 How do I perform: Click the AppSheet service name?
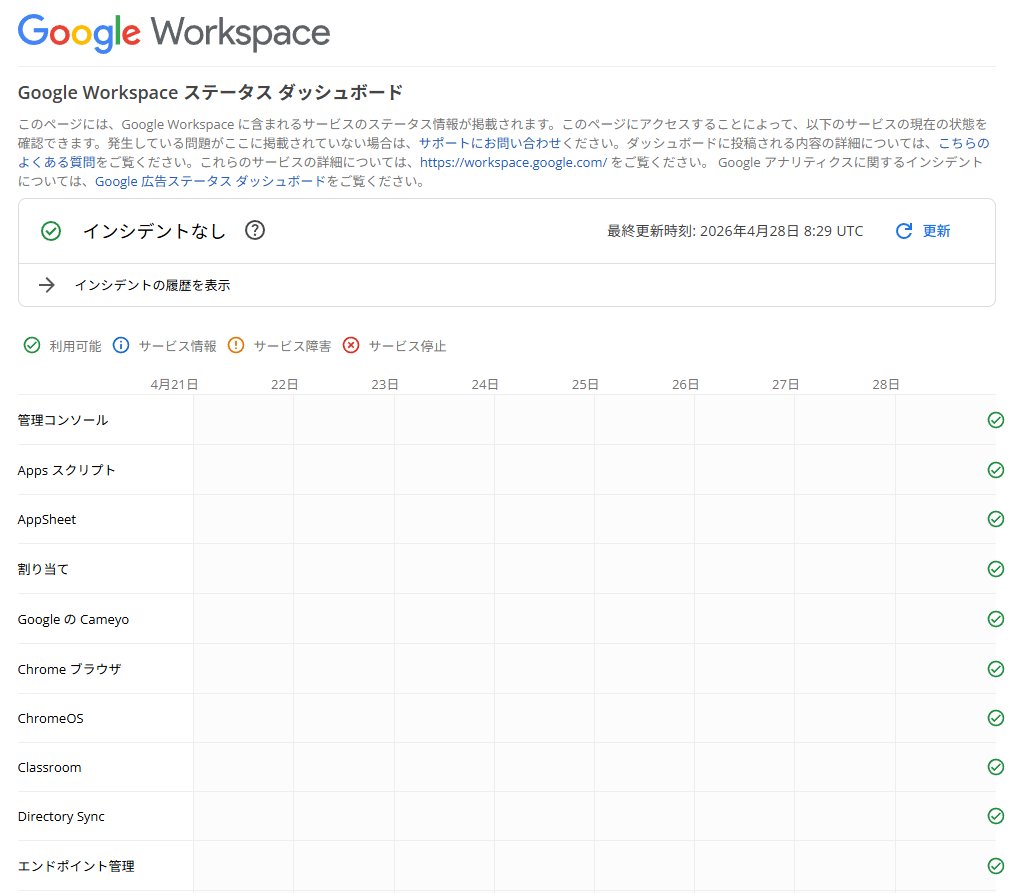(46, 519)
